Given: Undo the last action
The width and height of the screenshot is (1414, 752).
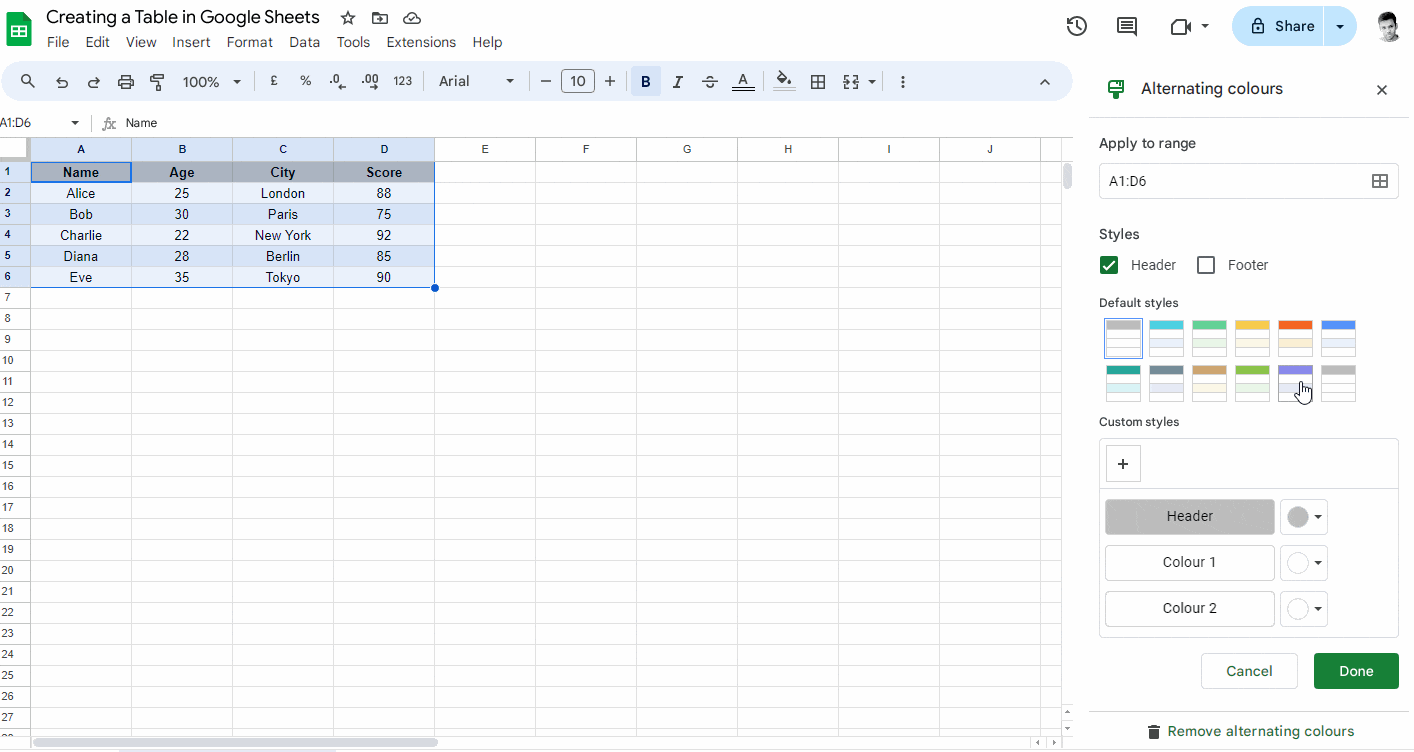Looking at the screenshot, I should [x=61, y=81].
